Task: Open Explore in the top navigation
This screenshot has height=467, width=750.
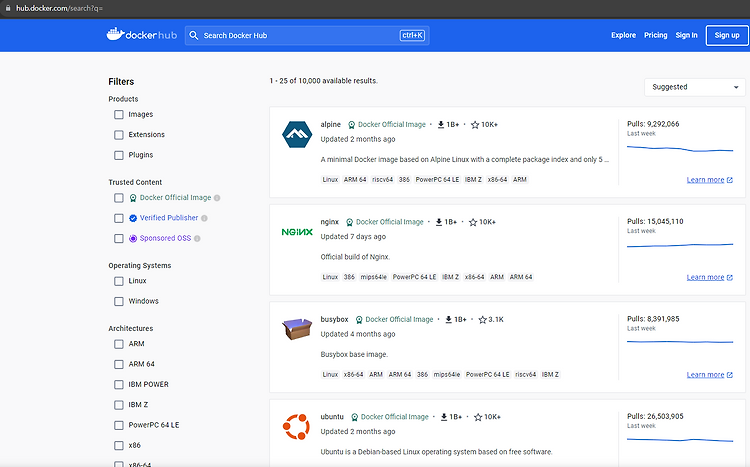Action: pyautogui.click(x=623, y=35)
